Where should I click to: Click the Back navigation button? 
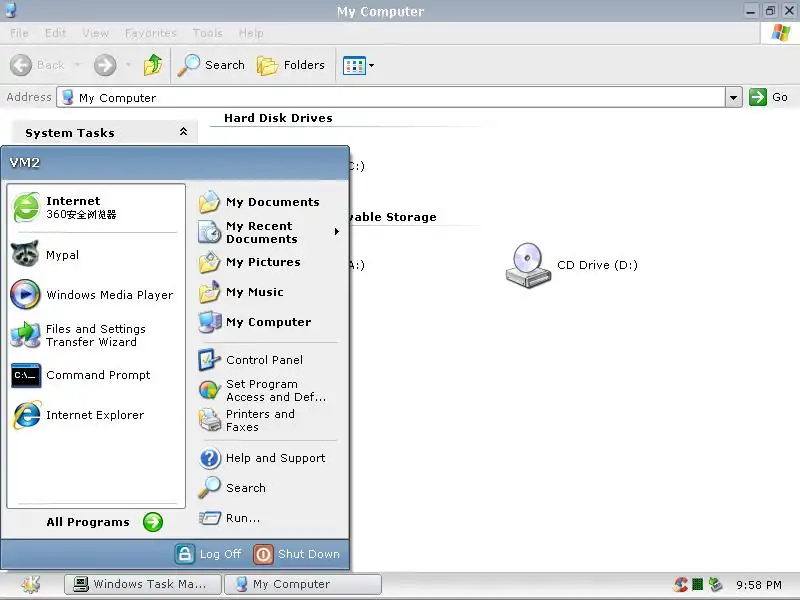tap(37, 65)
